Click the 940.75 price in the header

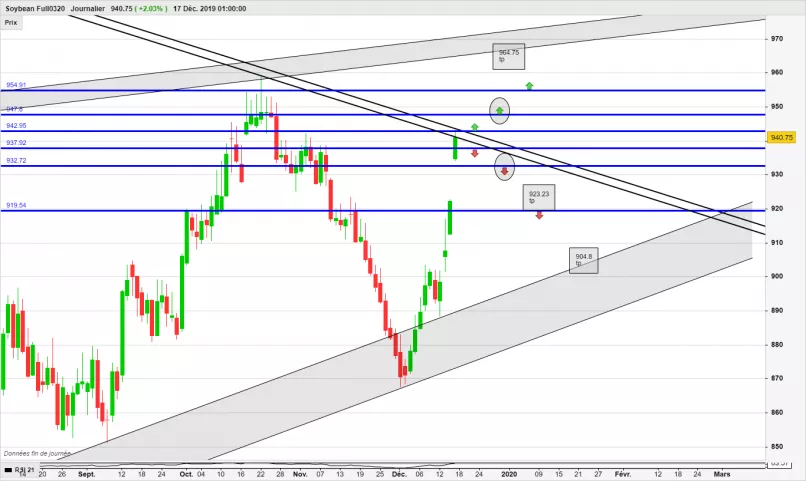(121, 9)
